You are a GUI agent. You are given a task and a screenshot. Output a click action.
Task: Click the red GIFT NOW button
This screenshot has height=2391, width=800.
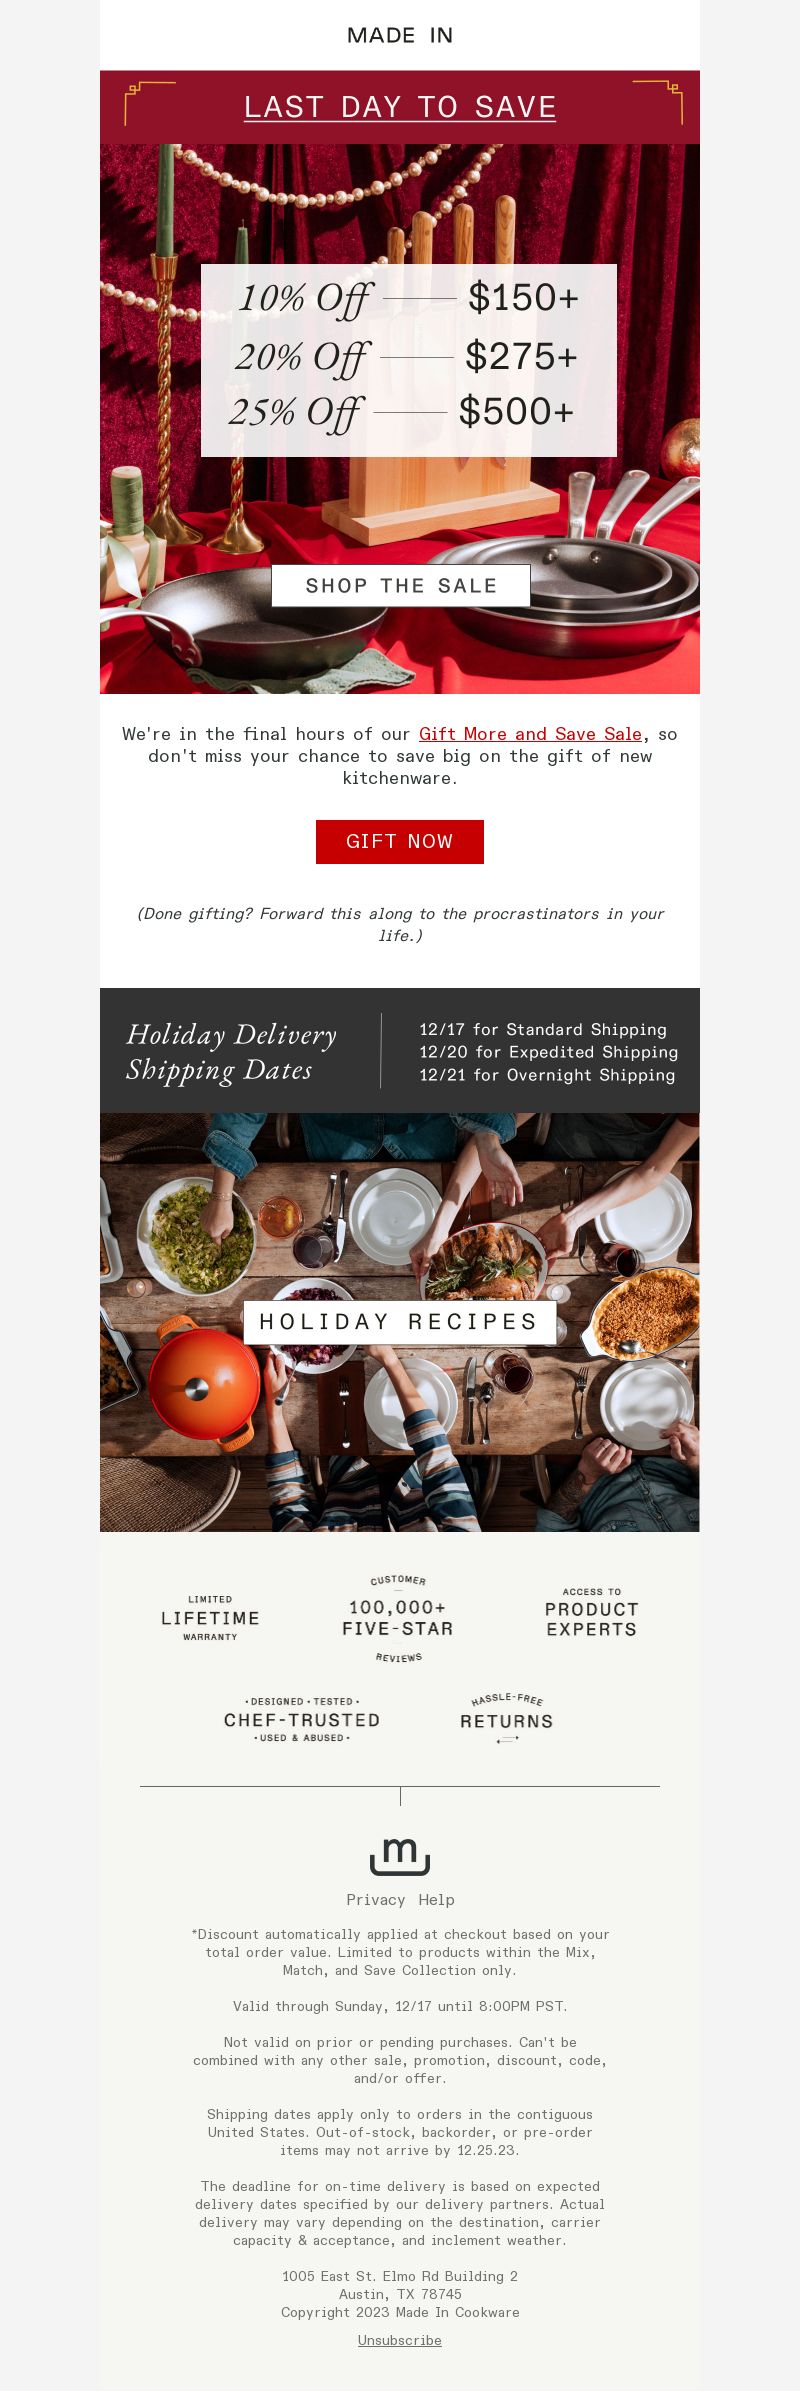(400, 842)
